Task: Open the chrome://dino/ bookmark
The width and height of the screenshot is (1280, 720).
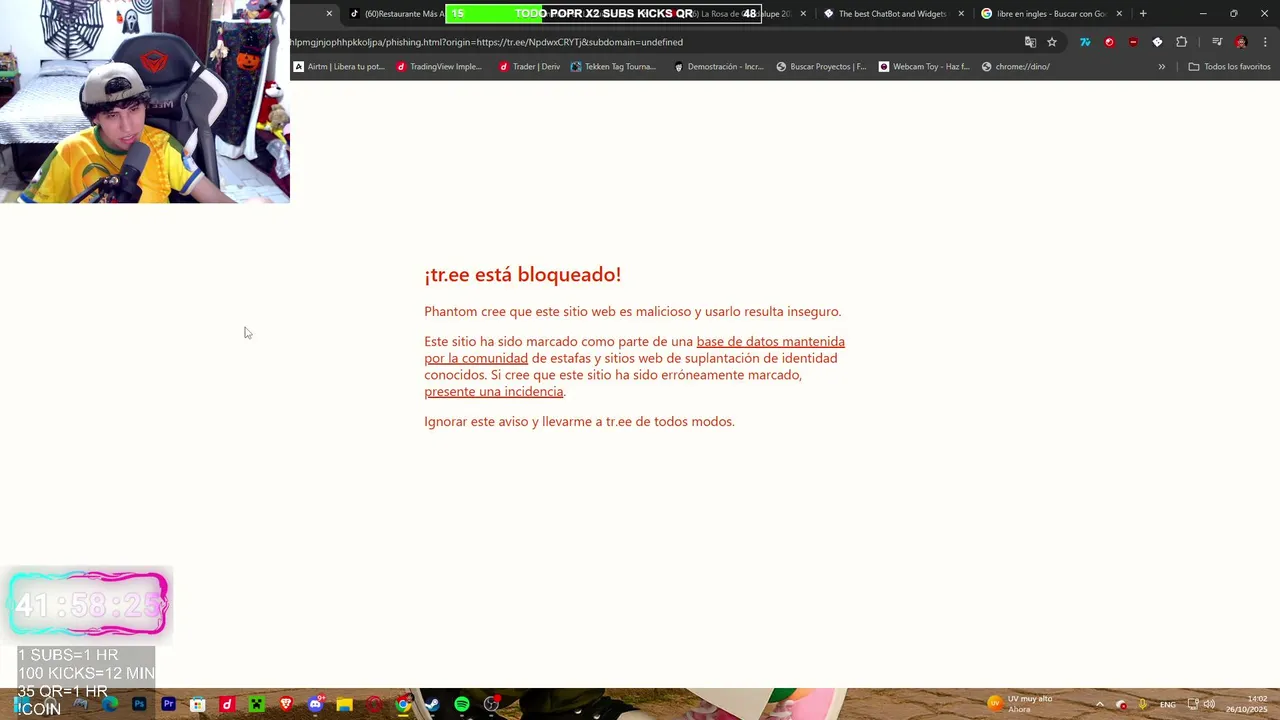Action: point(1015,67)
